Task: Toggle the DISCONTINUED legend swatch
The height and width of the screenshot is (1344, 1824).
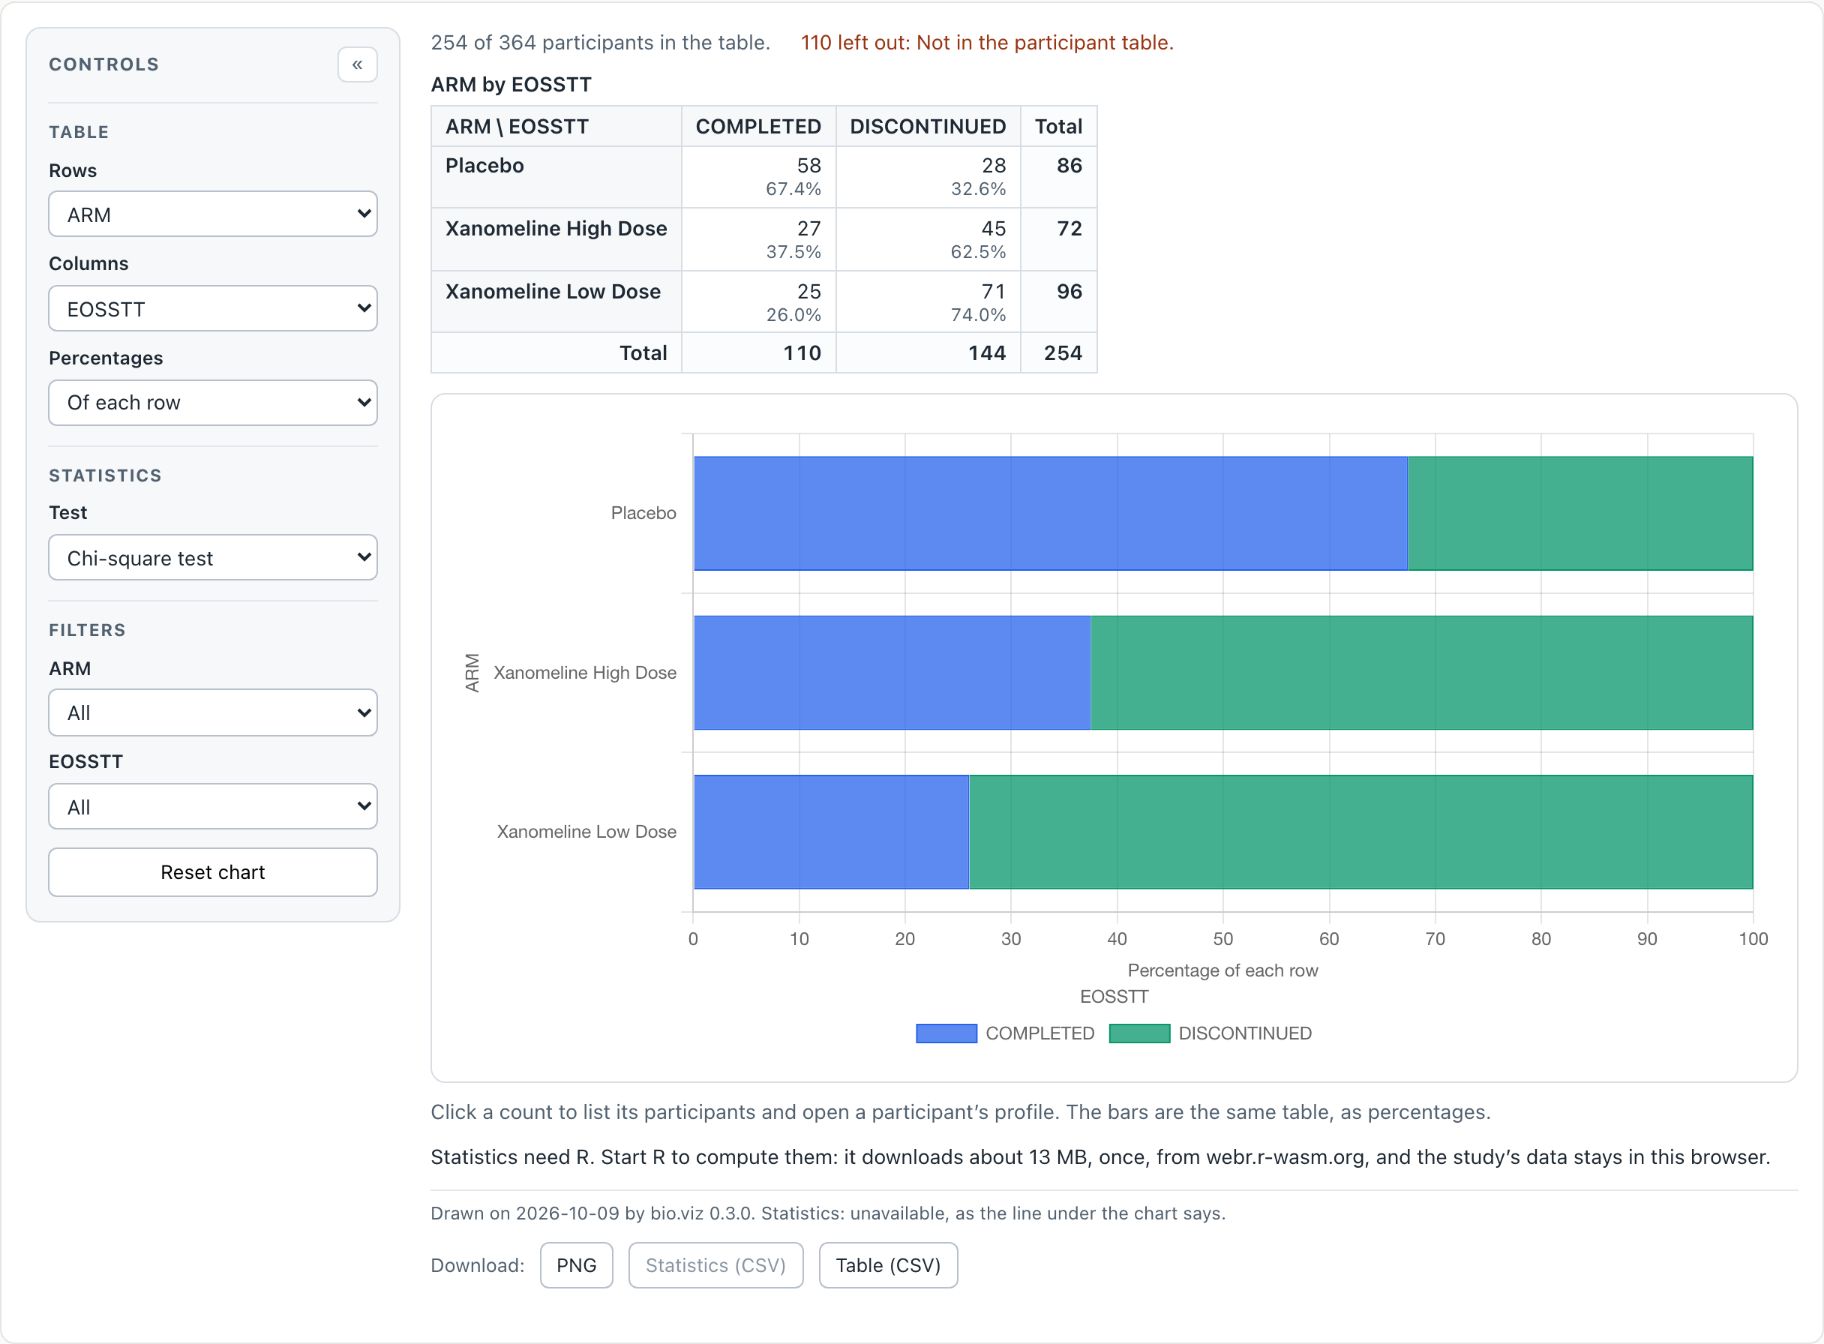Action: pyautogui.click(x=1140, y=1033)
